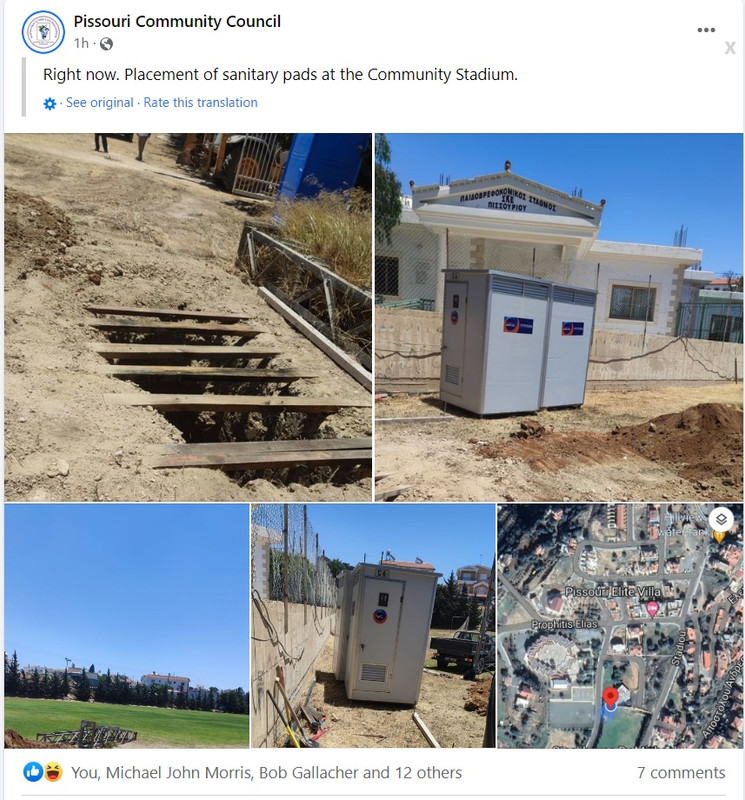Click the blue thumbs-up reaction icon
745x800 pixels.
pos(33,772)
